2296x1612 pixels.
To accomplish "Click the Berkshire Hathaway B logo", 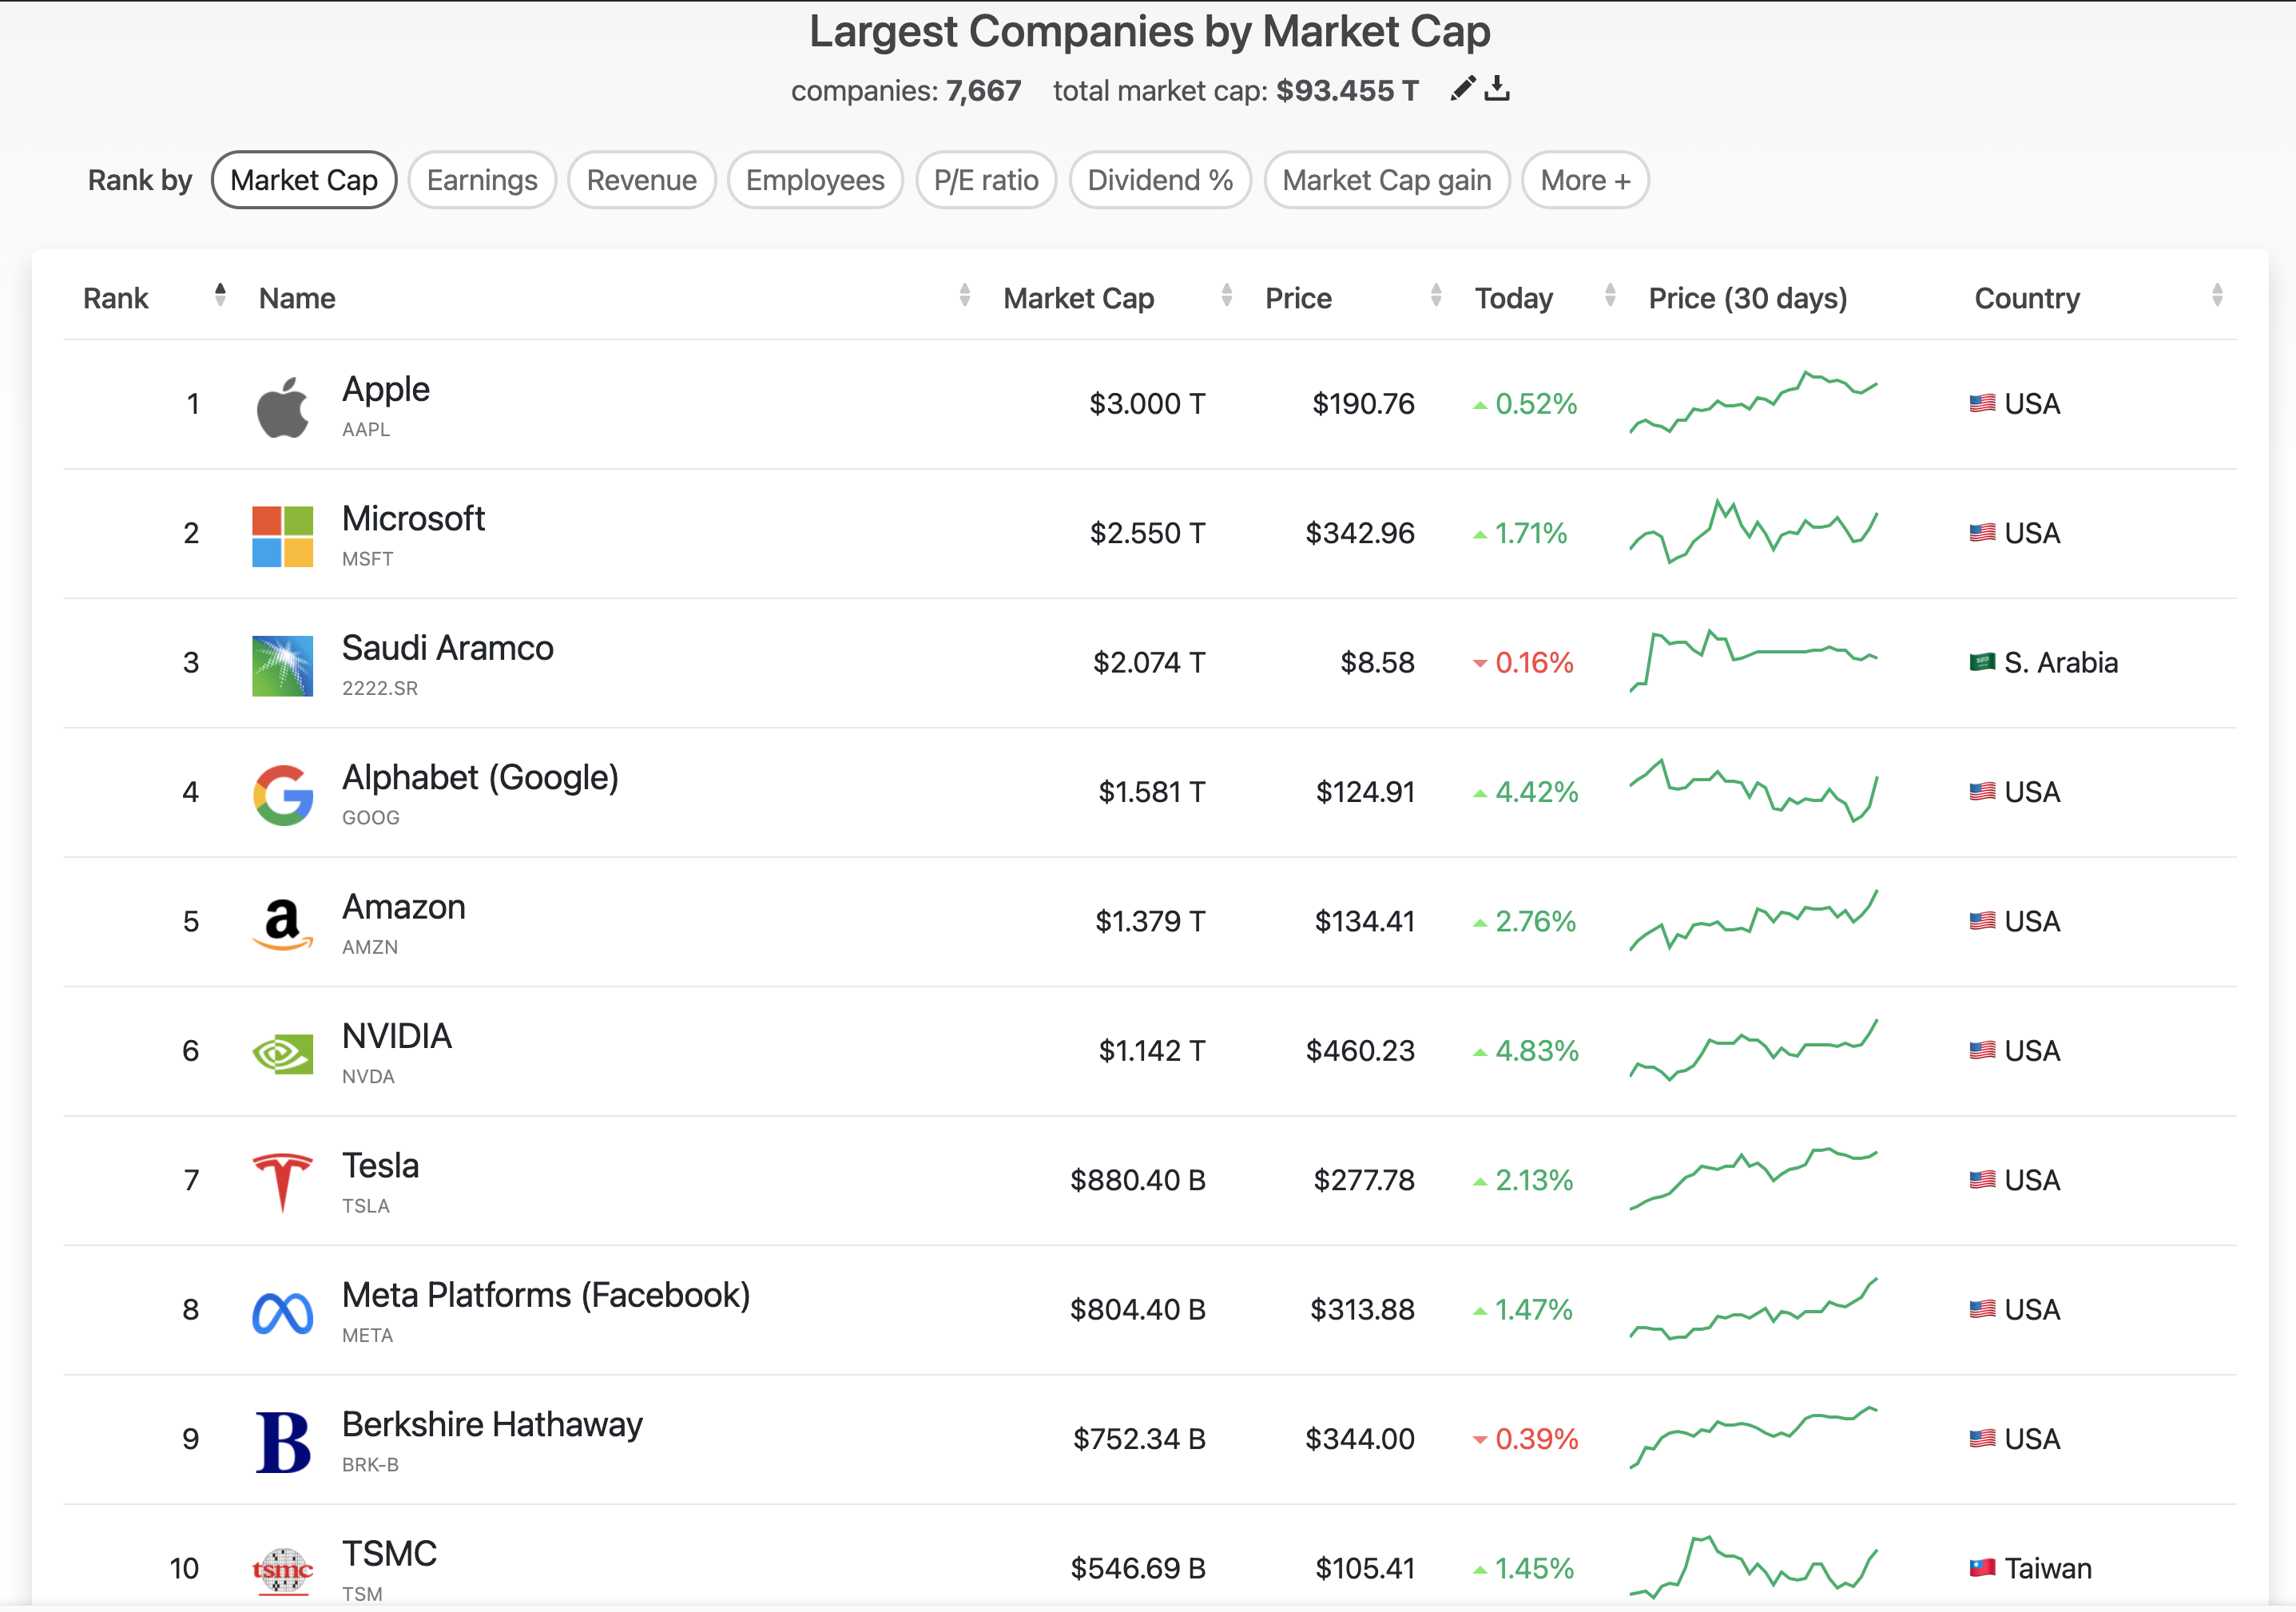I will click(282, 1441).
